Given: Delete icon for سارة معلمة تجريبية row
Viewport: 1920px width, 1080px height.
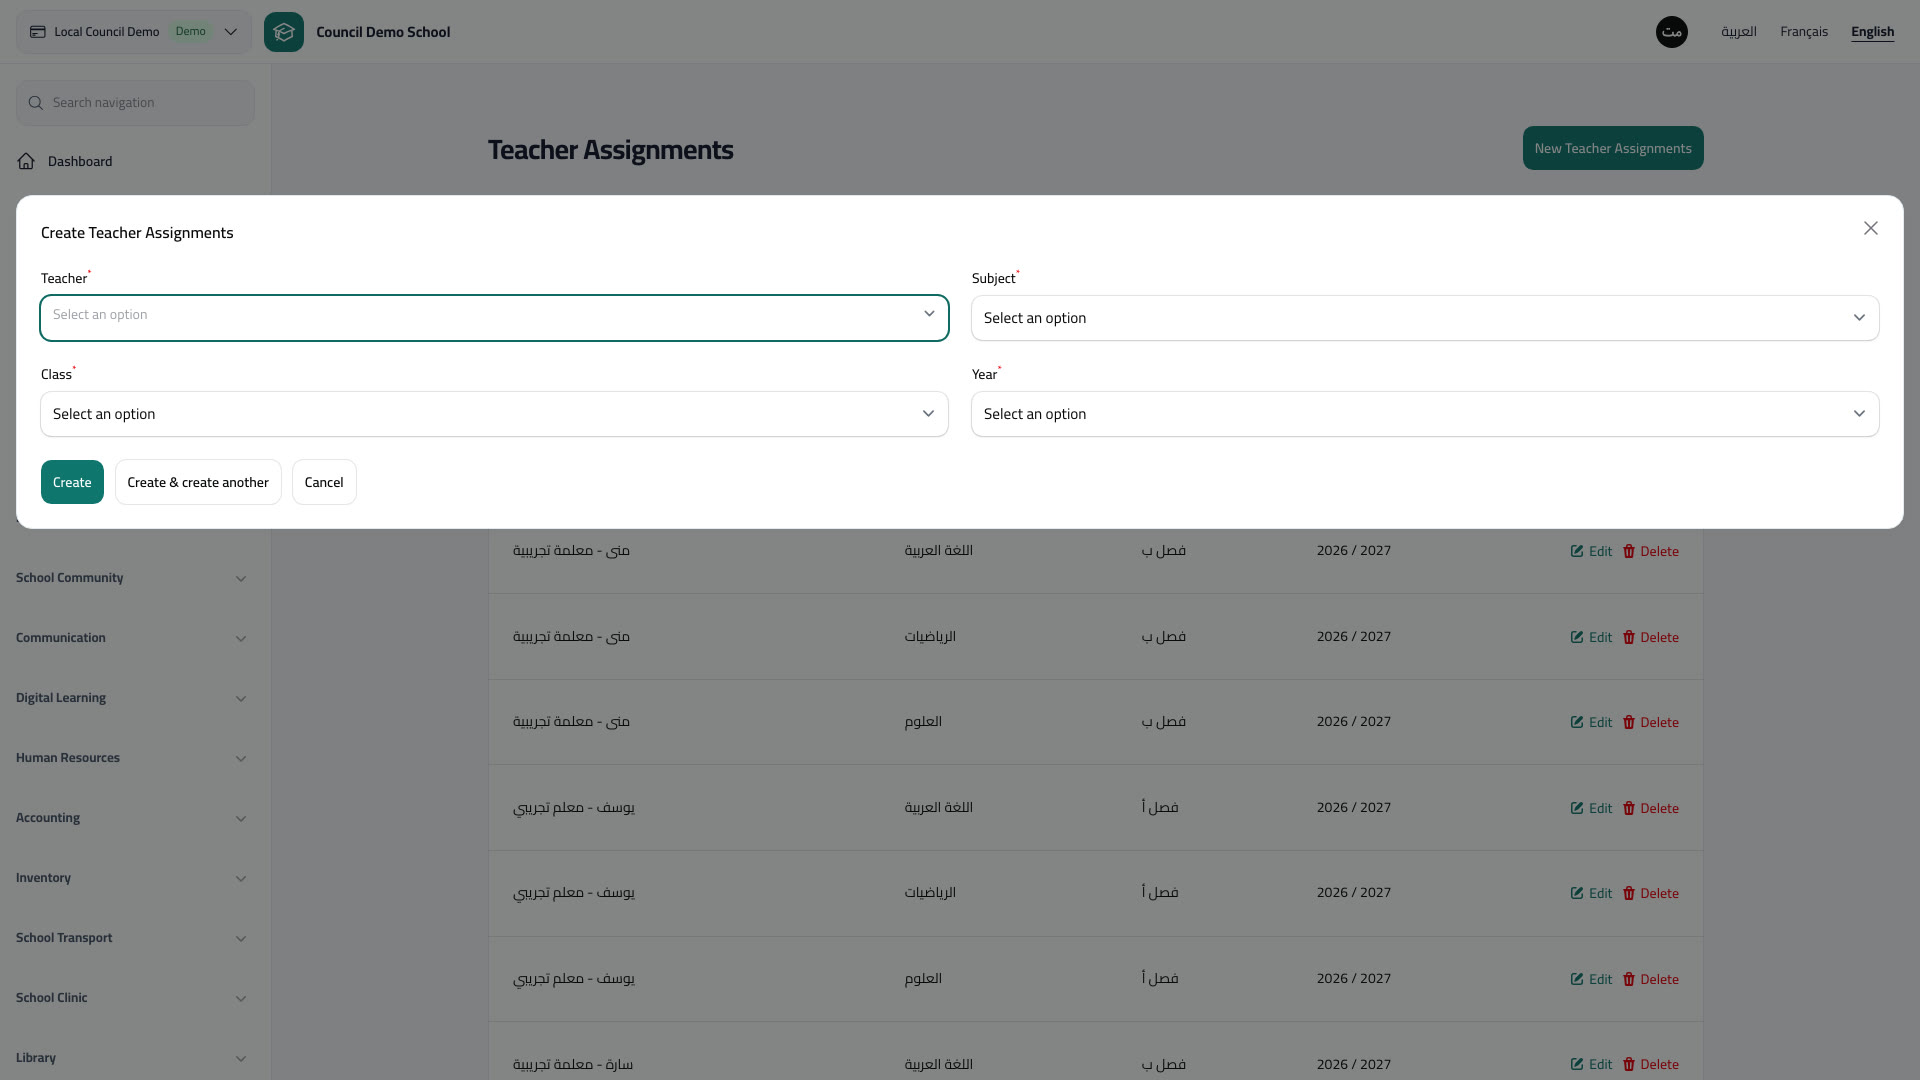Looking at the screenshot, I should [1629, 1064].
